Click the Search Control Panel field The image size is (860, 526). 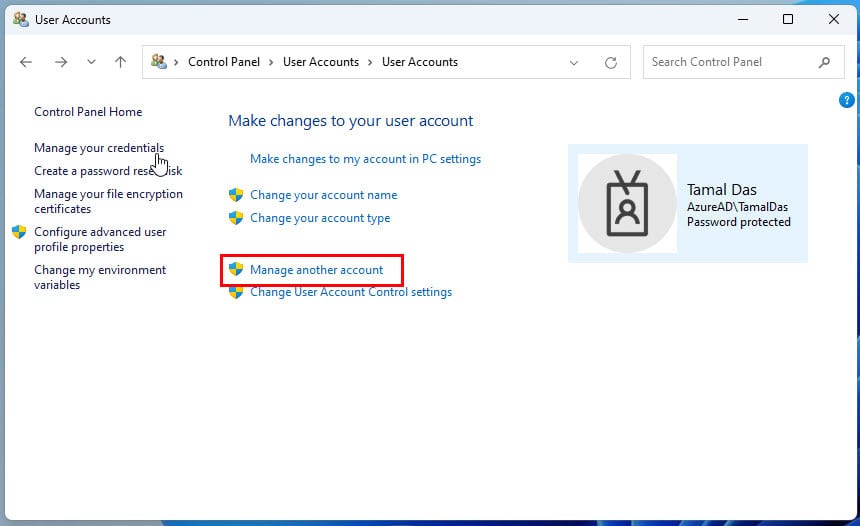[x=743, y=62]
